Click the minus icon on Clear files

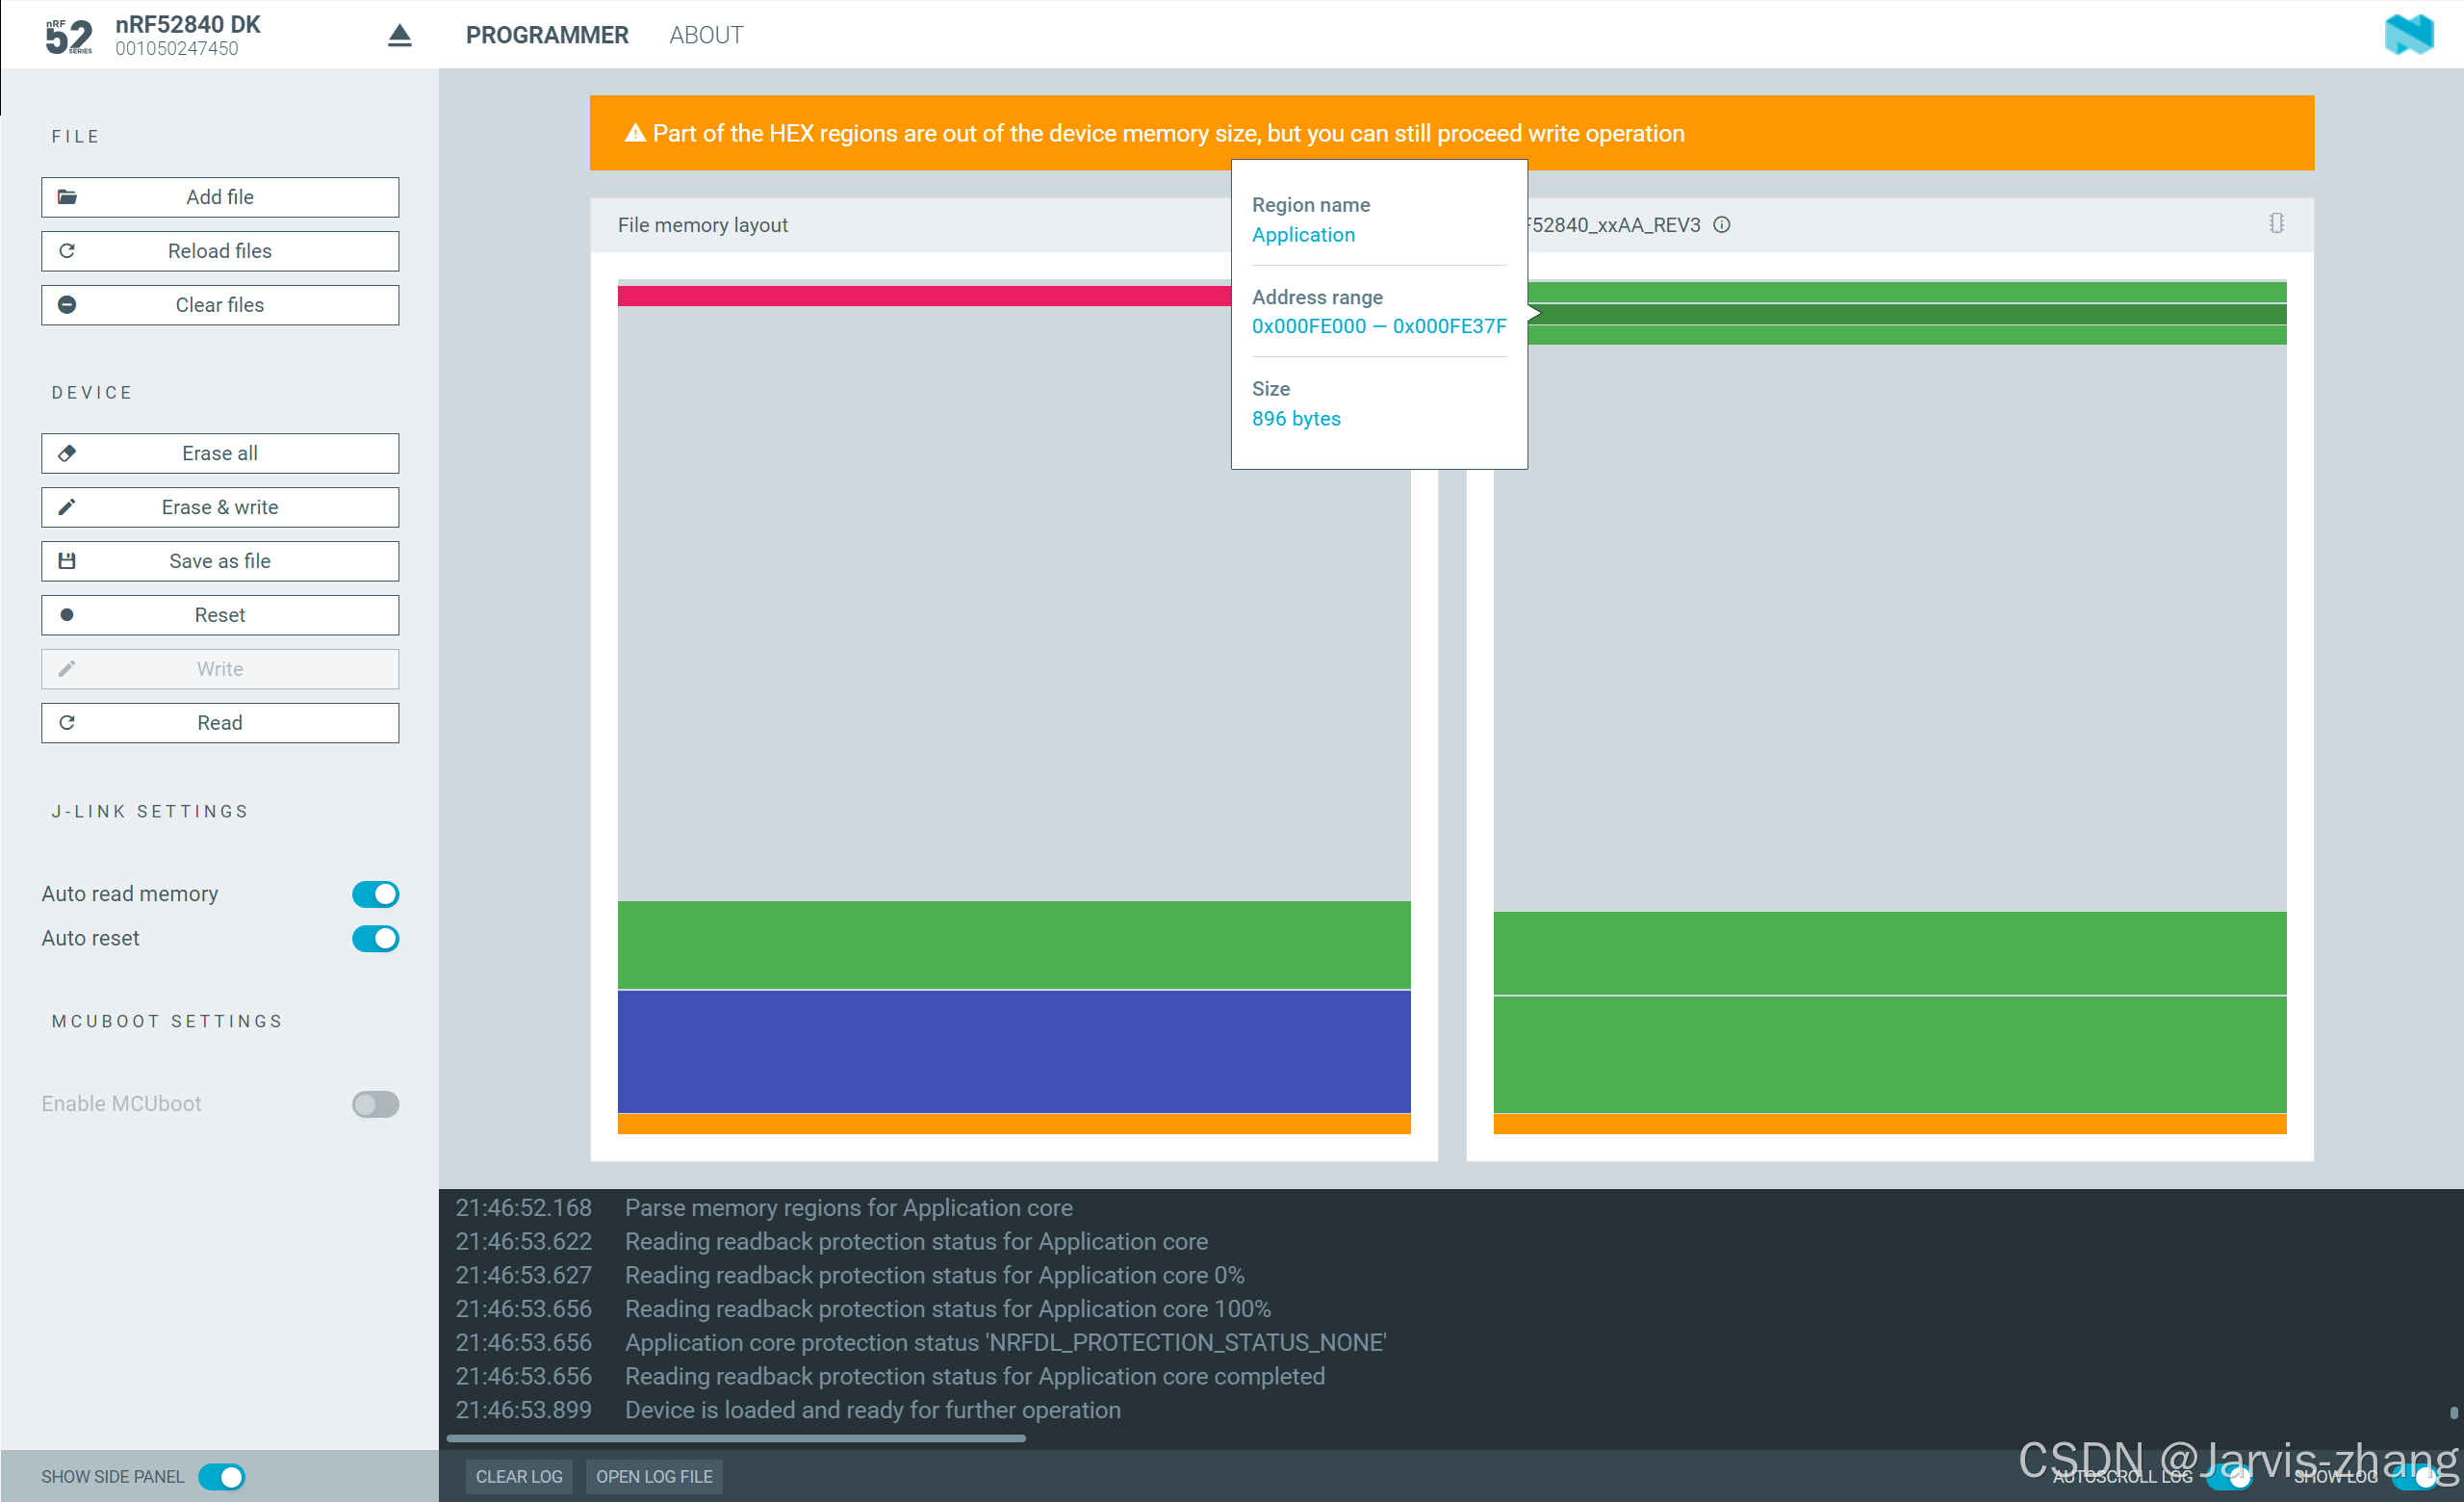[x=67, y=305]
